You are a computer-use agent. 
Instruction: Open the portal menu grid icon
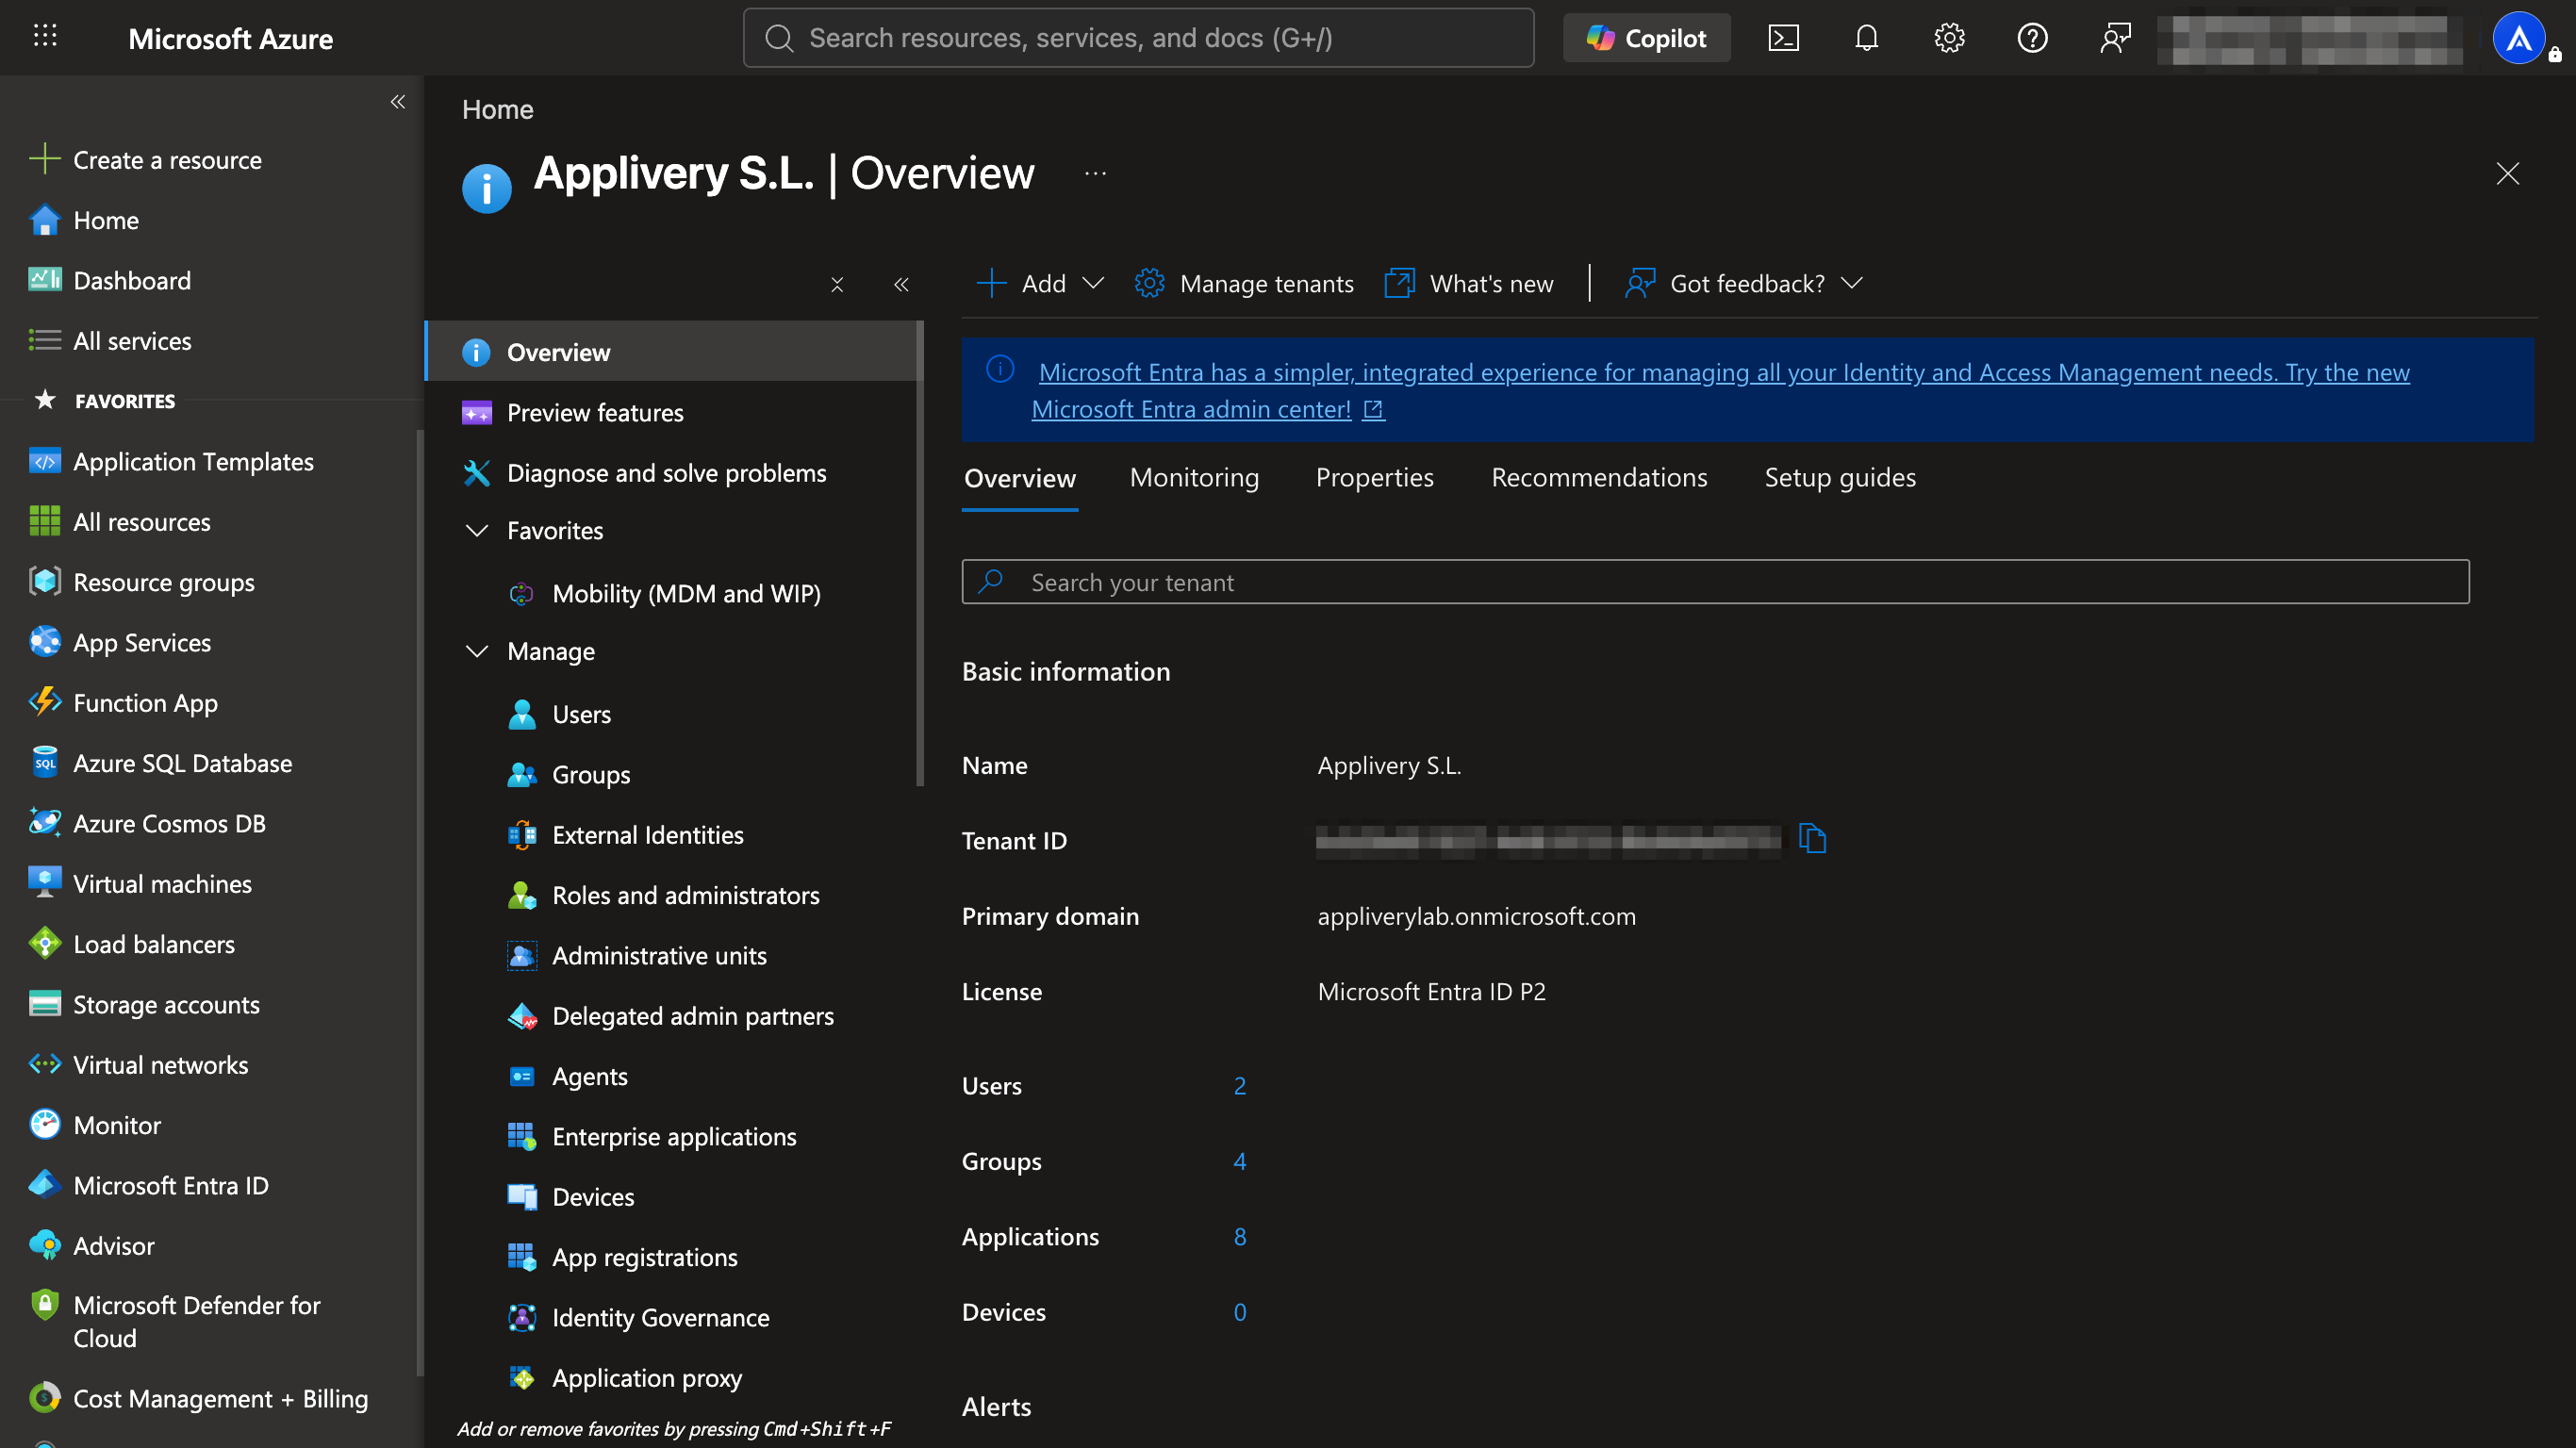(45, 37)
